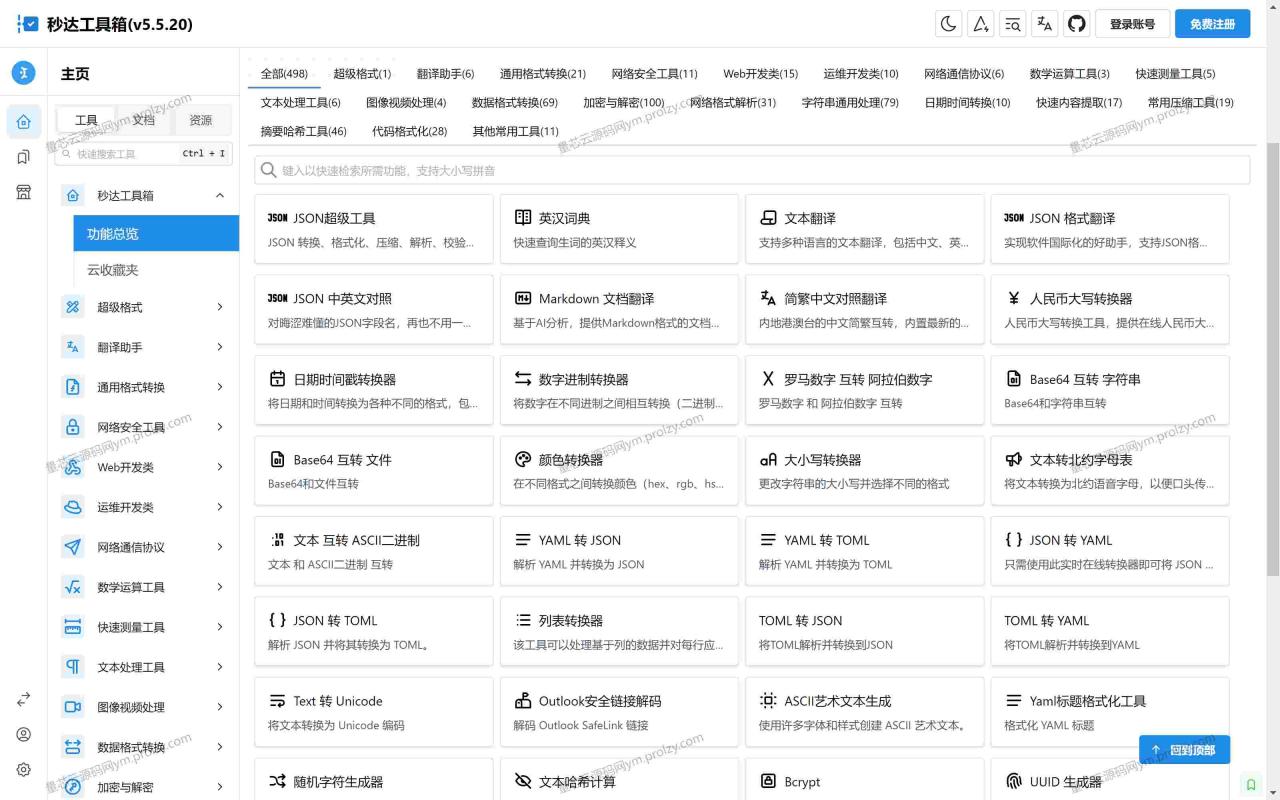This screenshot has height=800, width=1280.
Task: Select the 加密与解密(100) category tab
Action: tap(623, 103)
